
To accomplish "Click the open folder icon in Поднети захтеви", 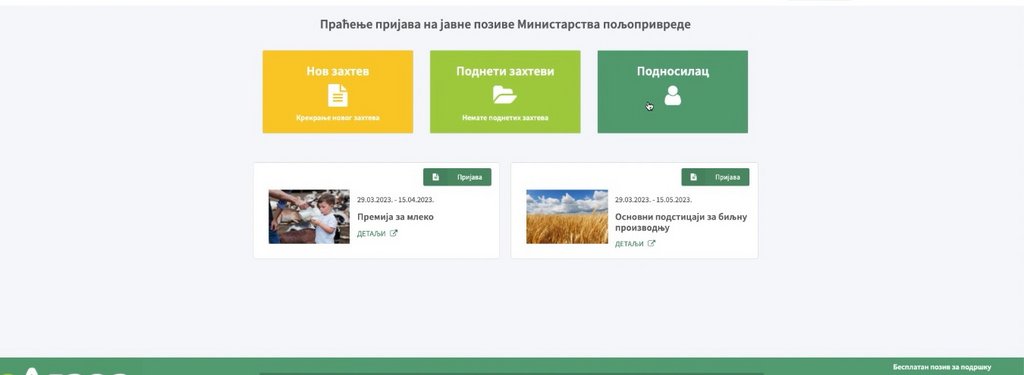I will [x=505, y=95].
